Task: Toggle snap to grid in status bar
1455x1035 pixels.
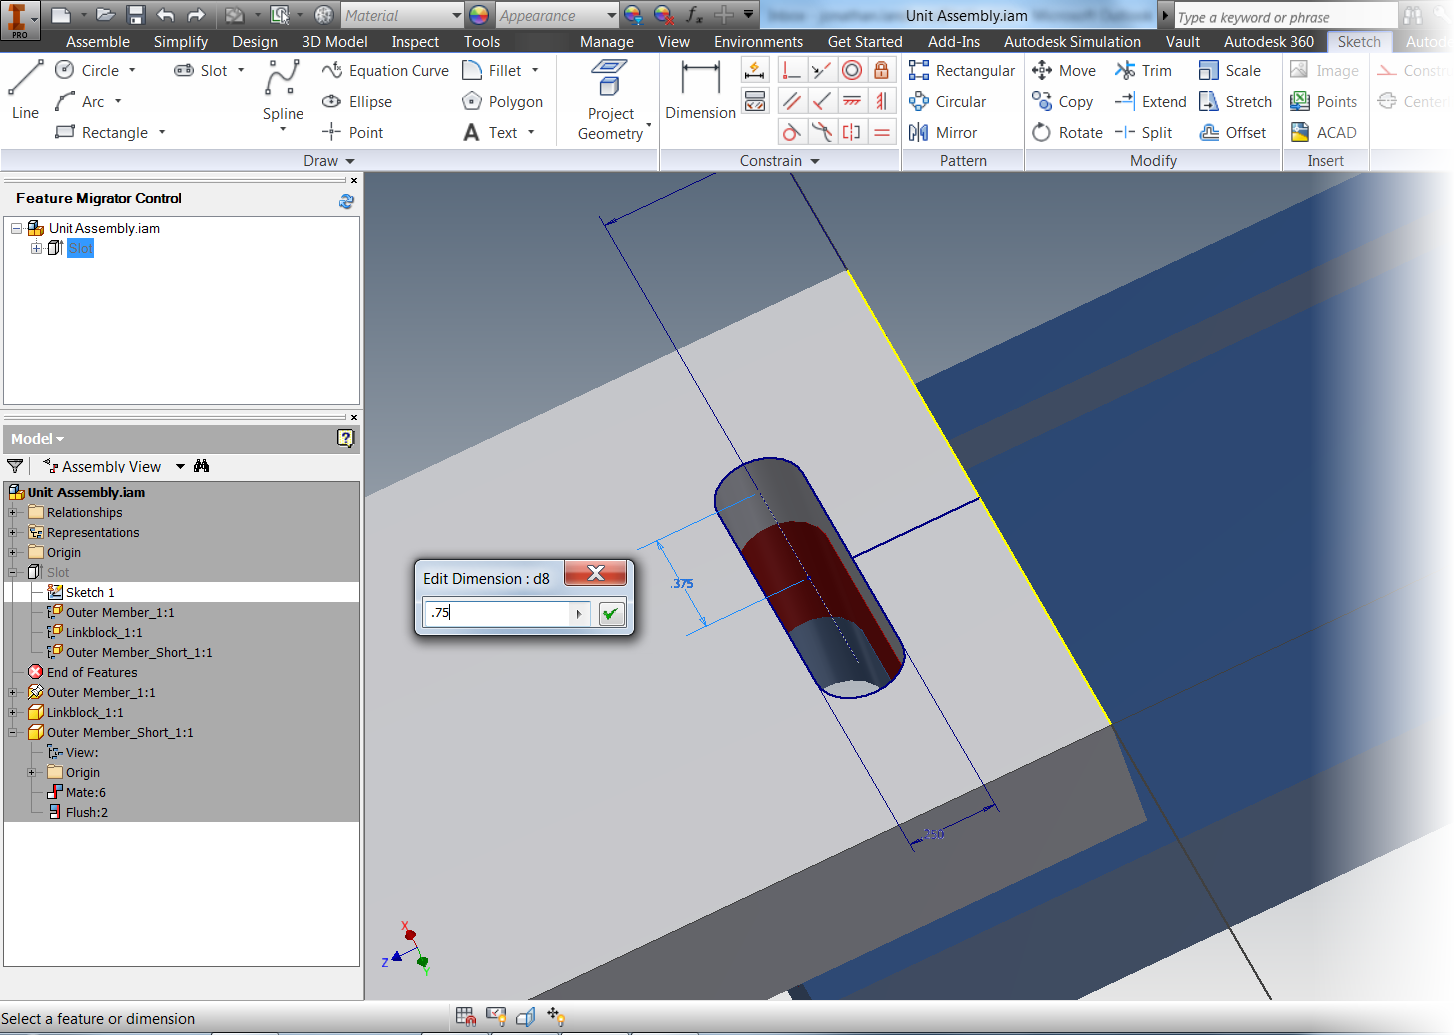Action: pos(465,1017)
